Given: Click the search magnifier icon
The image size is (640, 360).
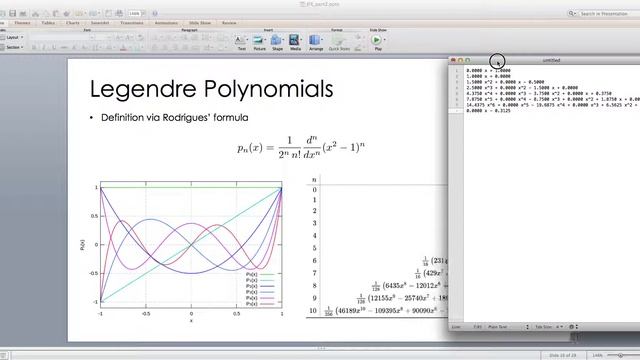Looking at the screenshot, I should click(x=571, y=14).
